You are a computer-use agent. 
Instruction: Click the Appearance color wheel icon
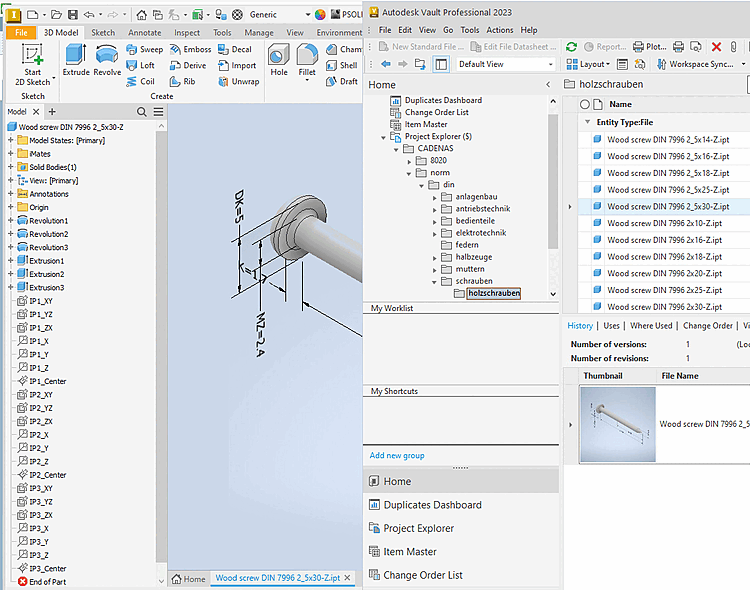320,15
